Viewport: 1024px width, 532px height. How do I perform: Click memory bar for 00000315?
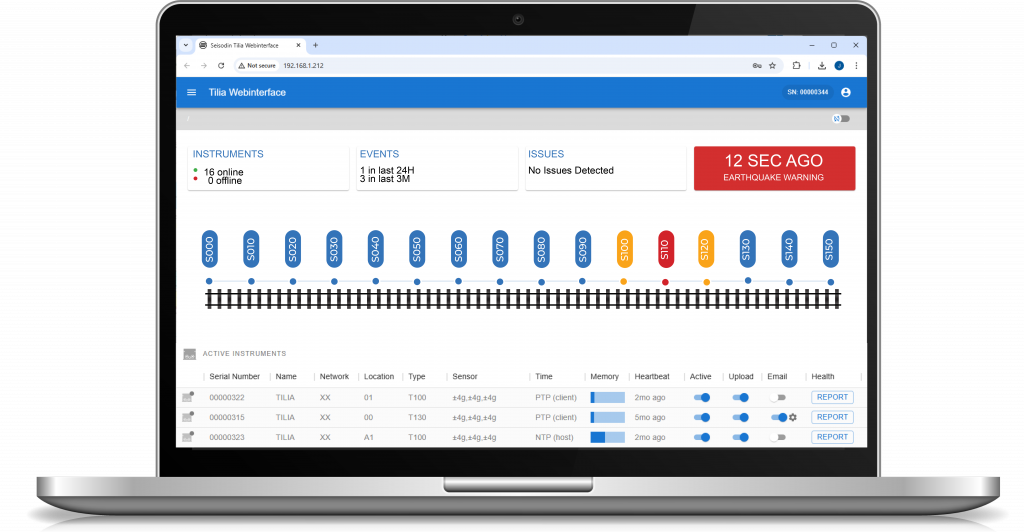pos(607,417)
